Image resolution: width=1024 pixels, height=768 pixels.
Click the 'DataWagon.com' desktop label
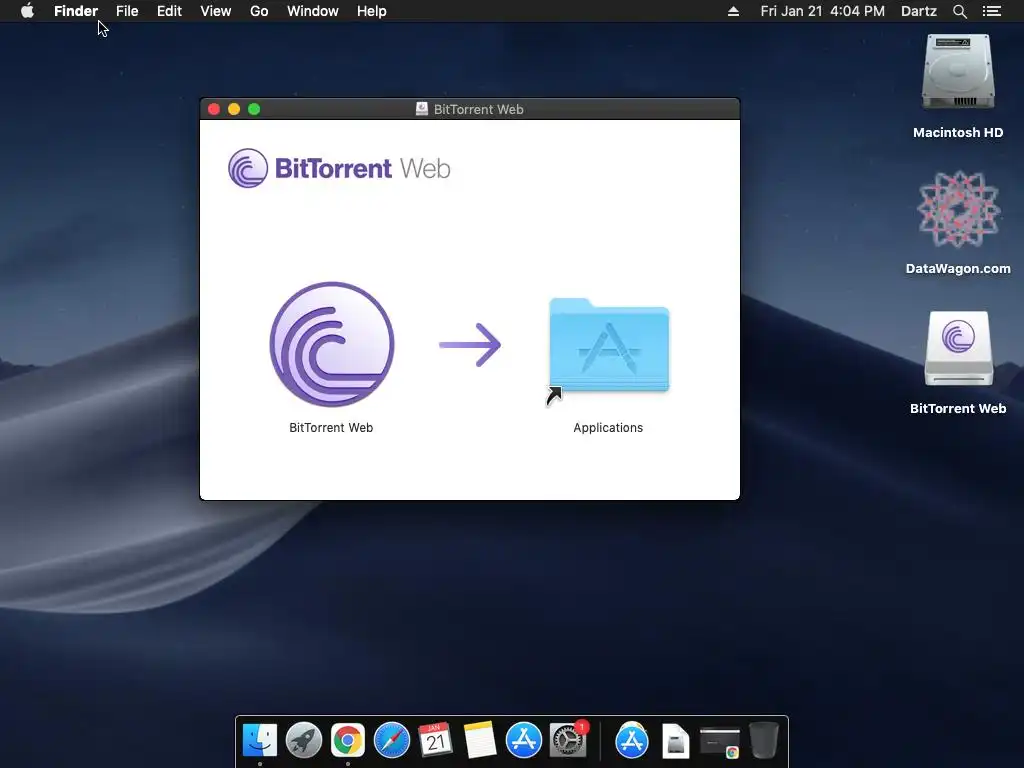(x=958, y=268)
